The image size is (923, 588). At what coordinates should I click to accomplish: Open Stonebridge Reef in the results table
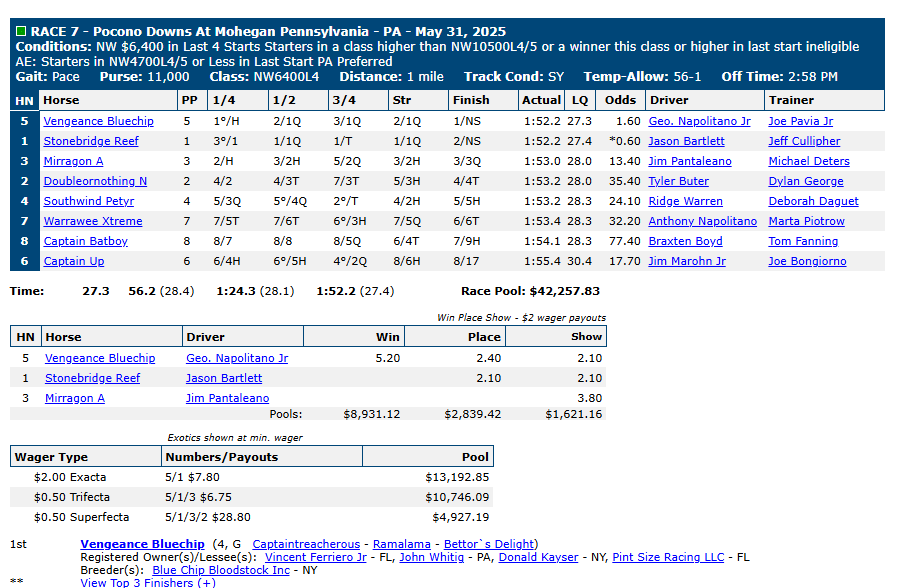(x=91, y=141)
